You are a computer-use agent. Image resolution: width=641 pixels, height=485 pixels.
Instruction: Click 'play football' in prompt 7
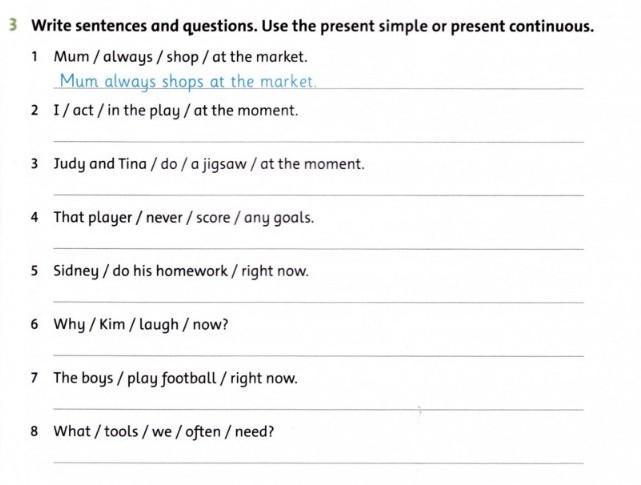171,379
